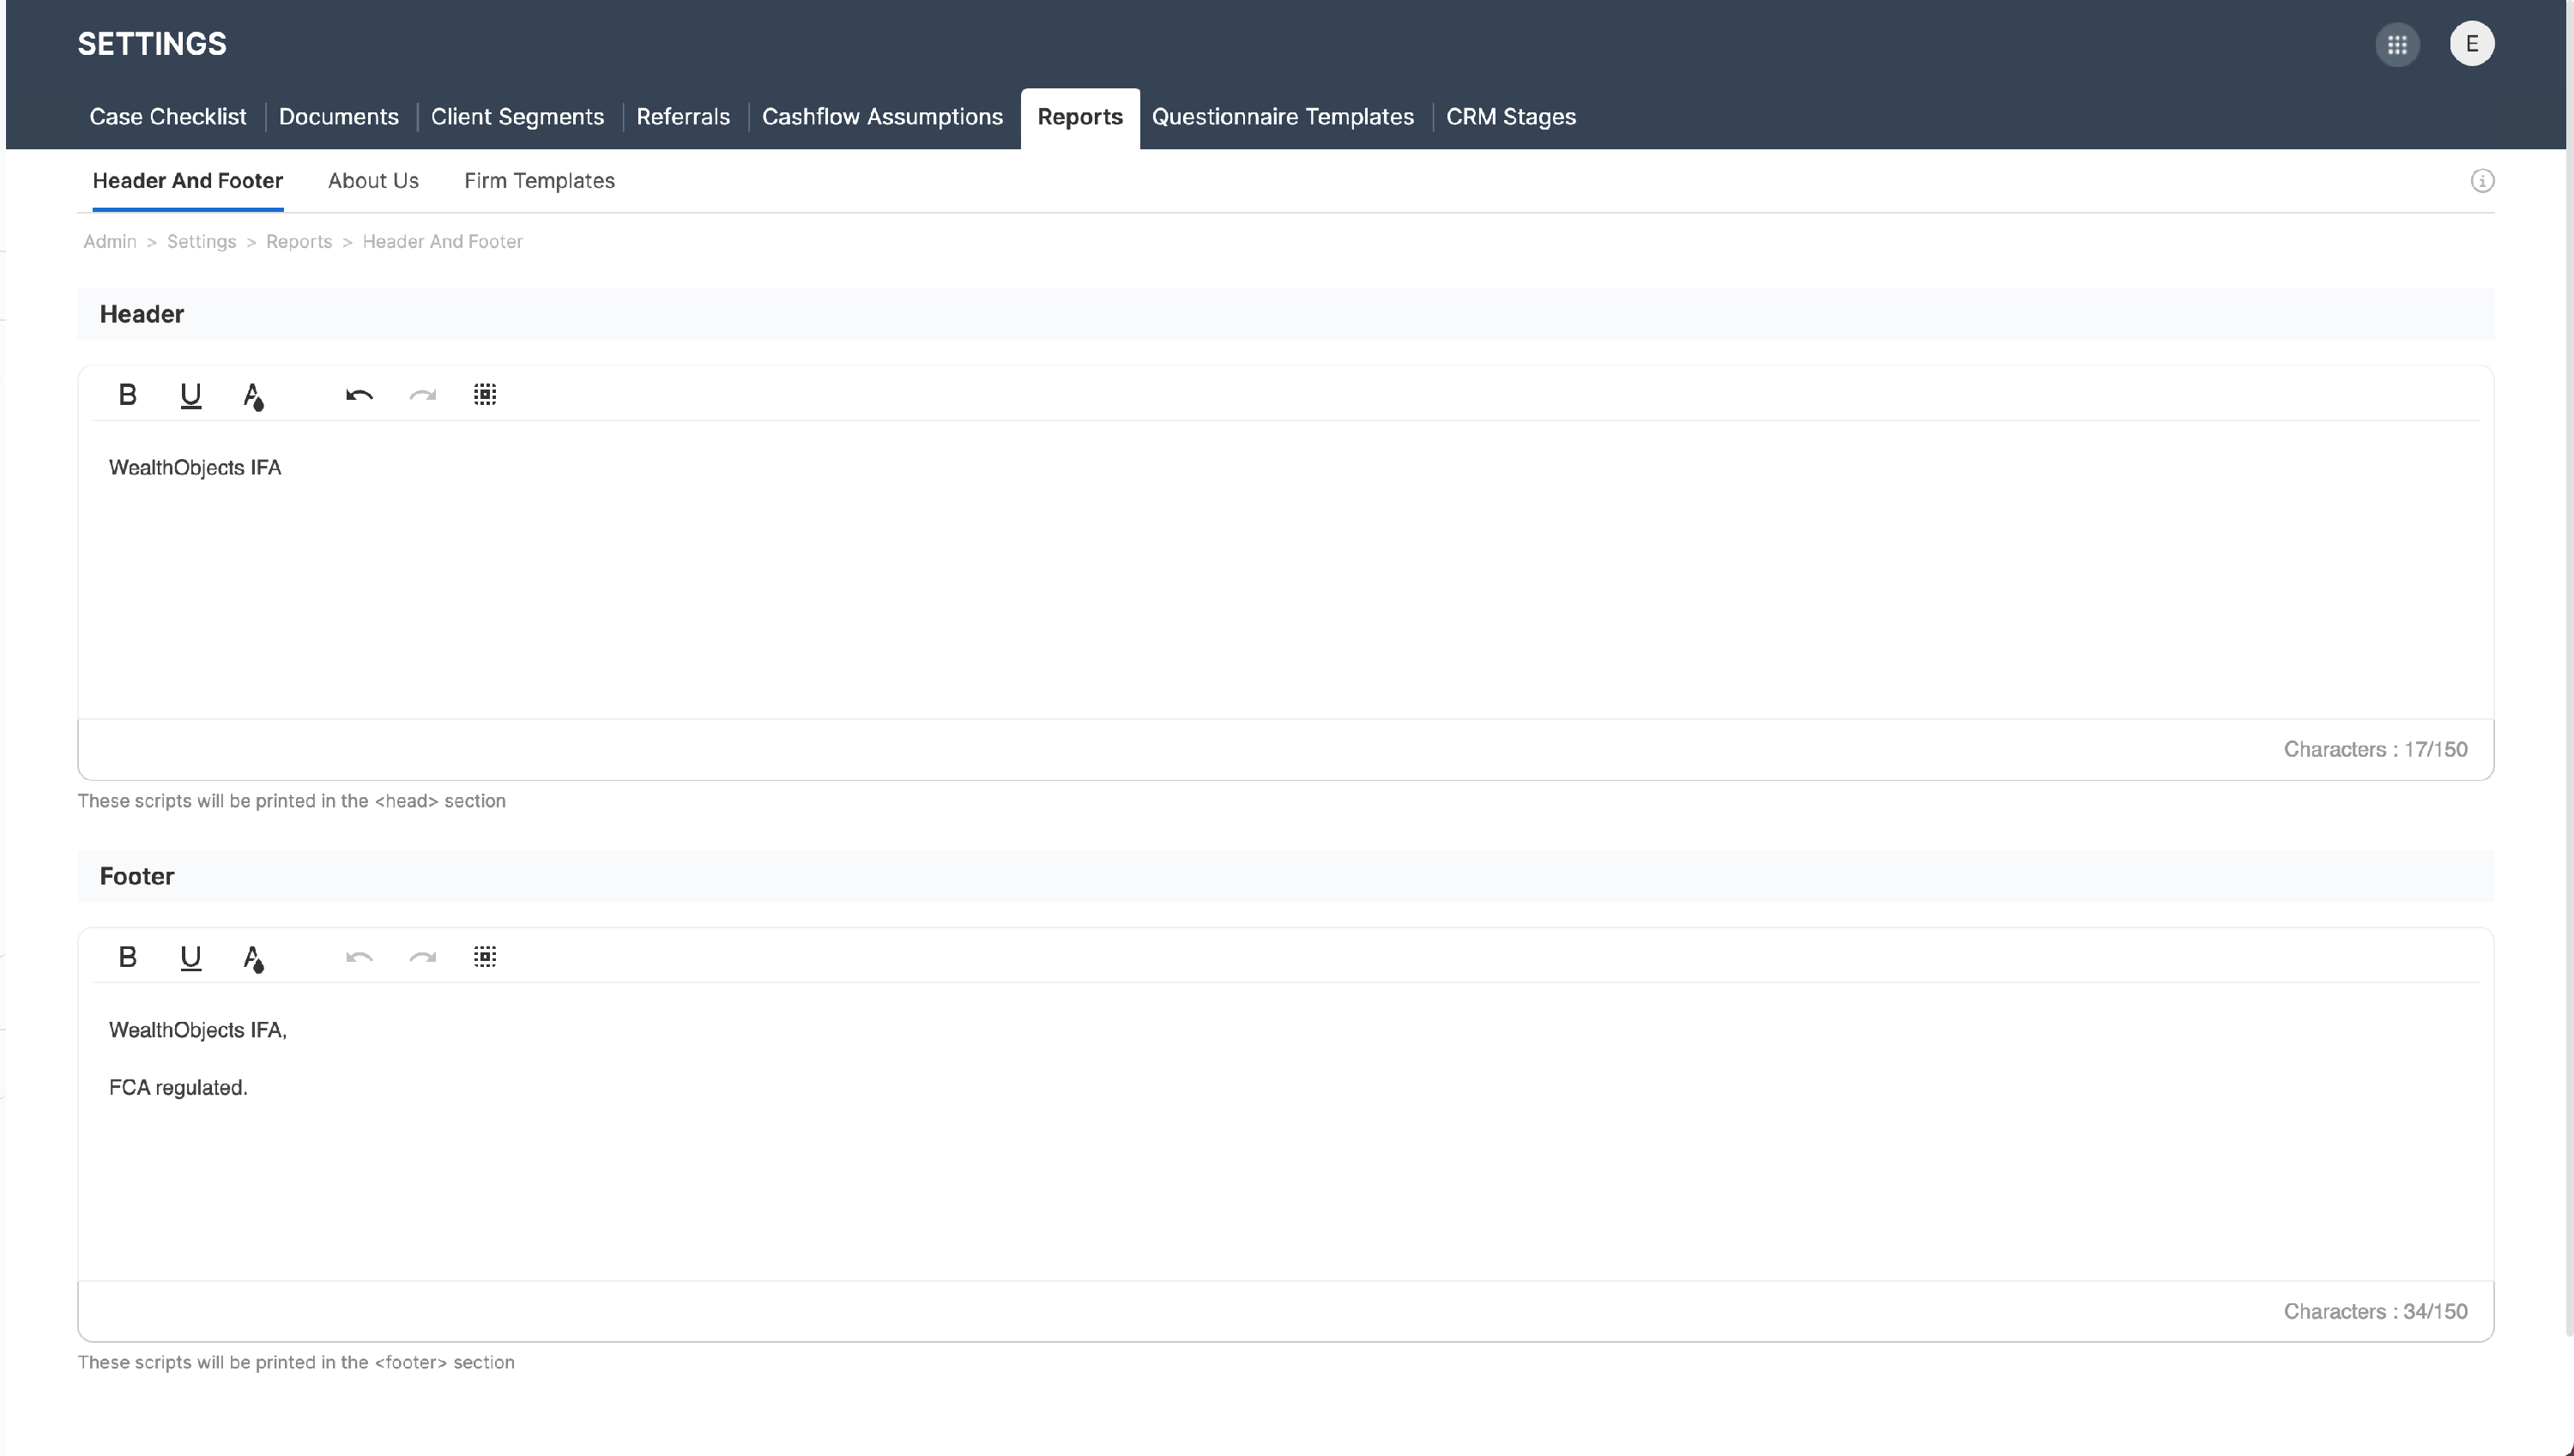The image size is (2574, 1456).
Task: Toggle underline in the Header editor
Action: pos(190,395)
